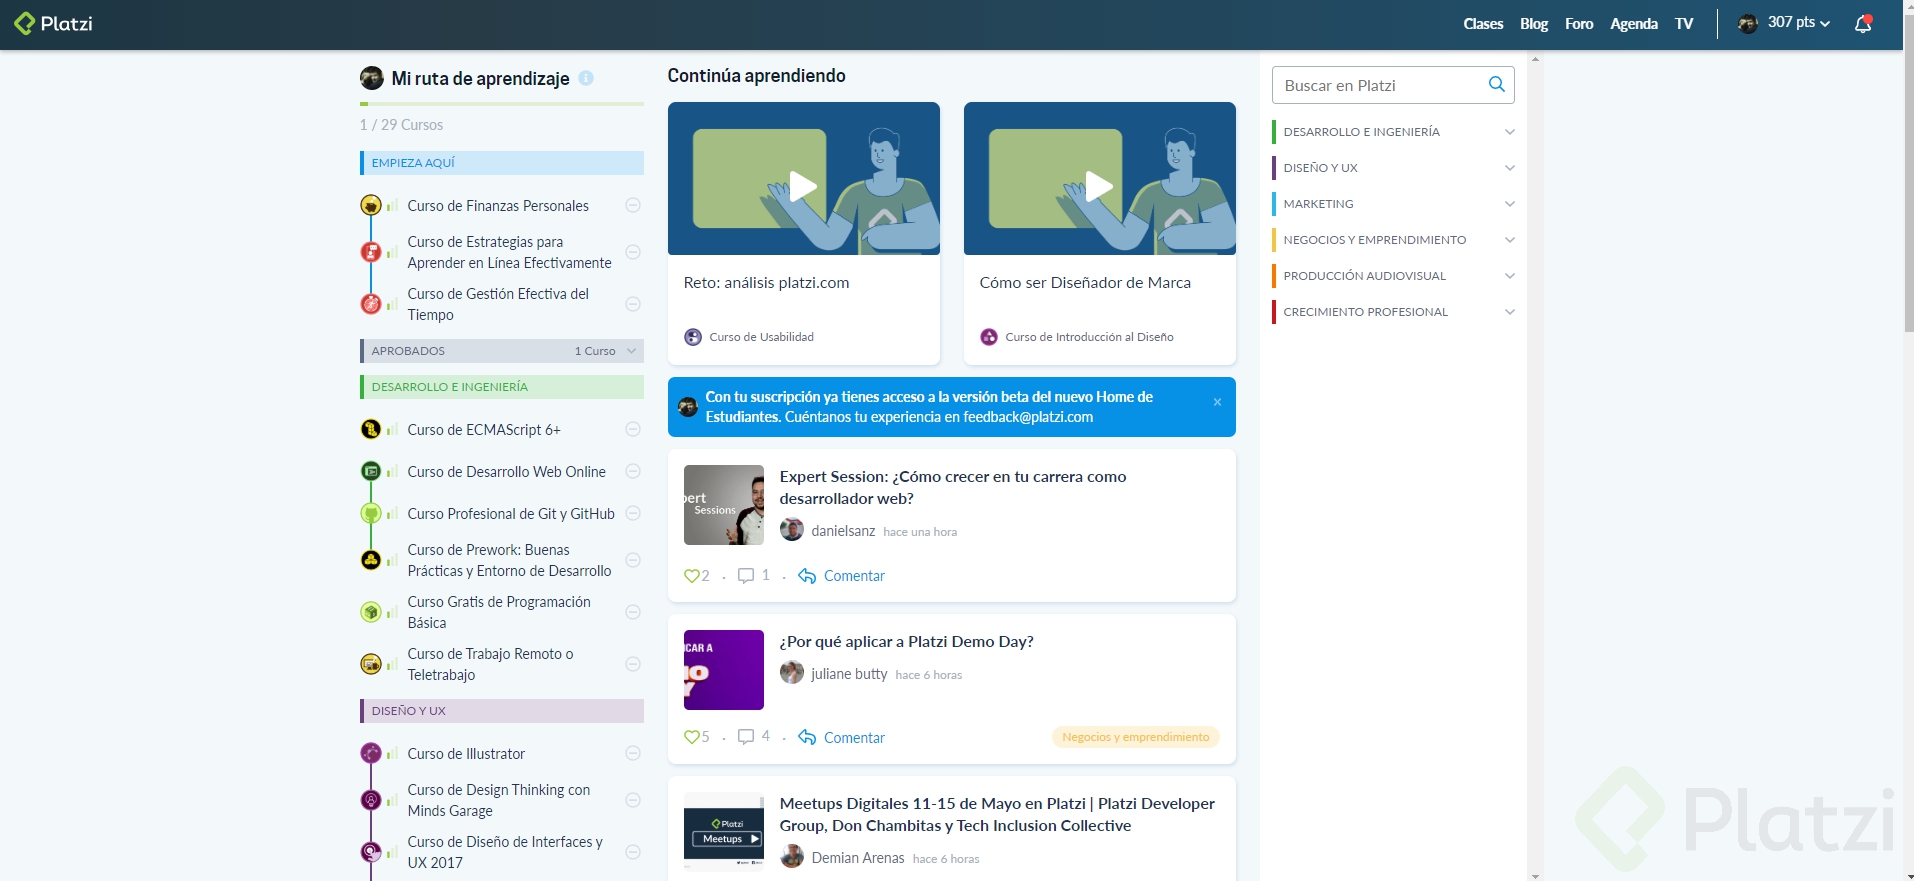Image resolution: width=1914 pixels, height=881 pixels.
Task: Toggle the minus circle for Curso de Estrategias para Aprender
Action: (633, 252)
